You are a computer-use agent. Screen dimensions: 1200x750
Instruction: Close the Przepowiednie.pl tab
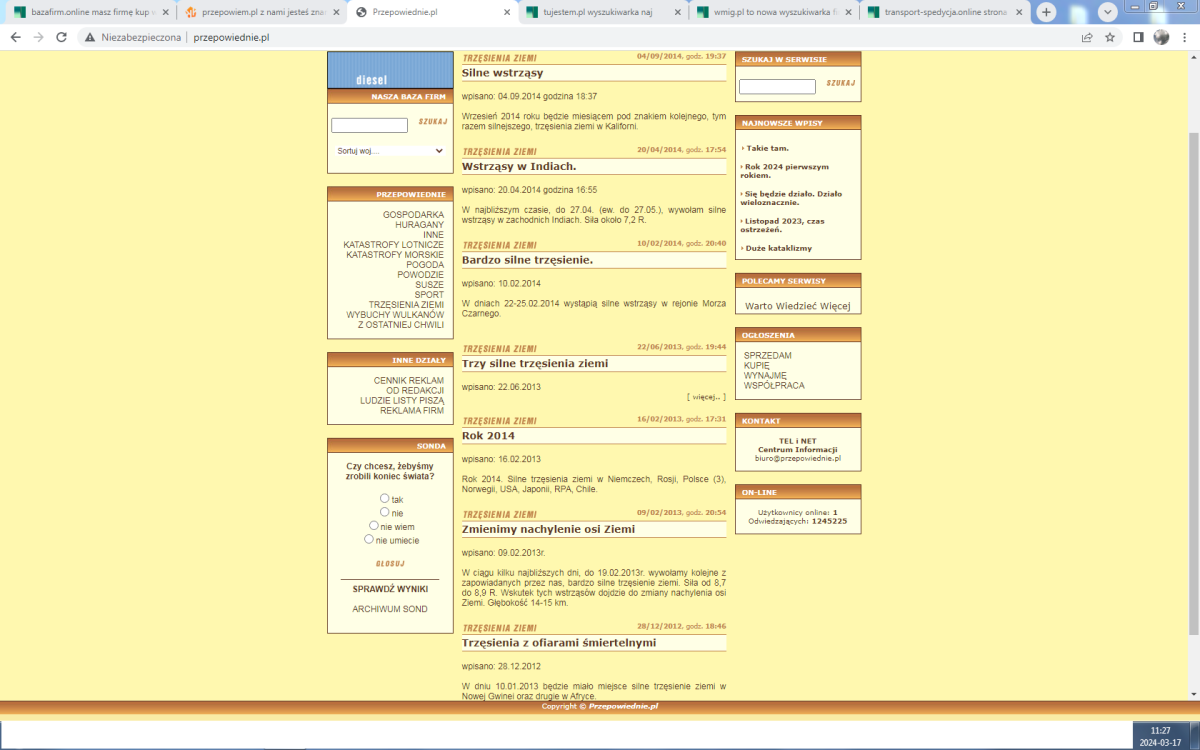(506, 12)
